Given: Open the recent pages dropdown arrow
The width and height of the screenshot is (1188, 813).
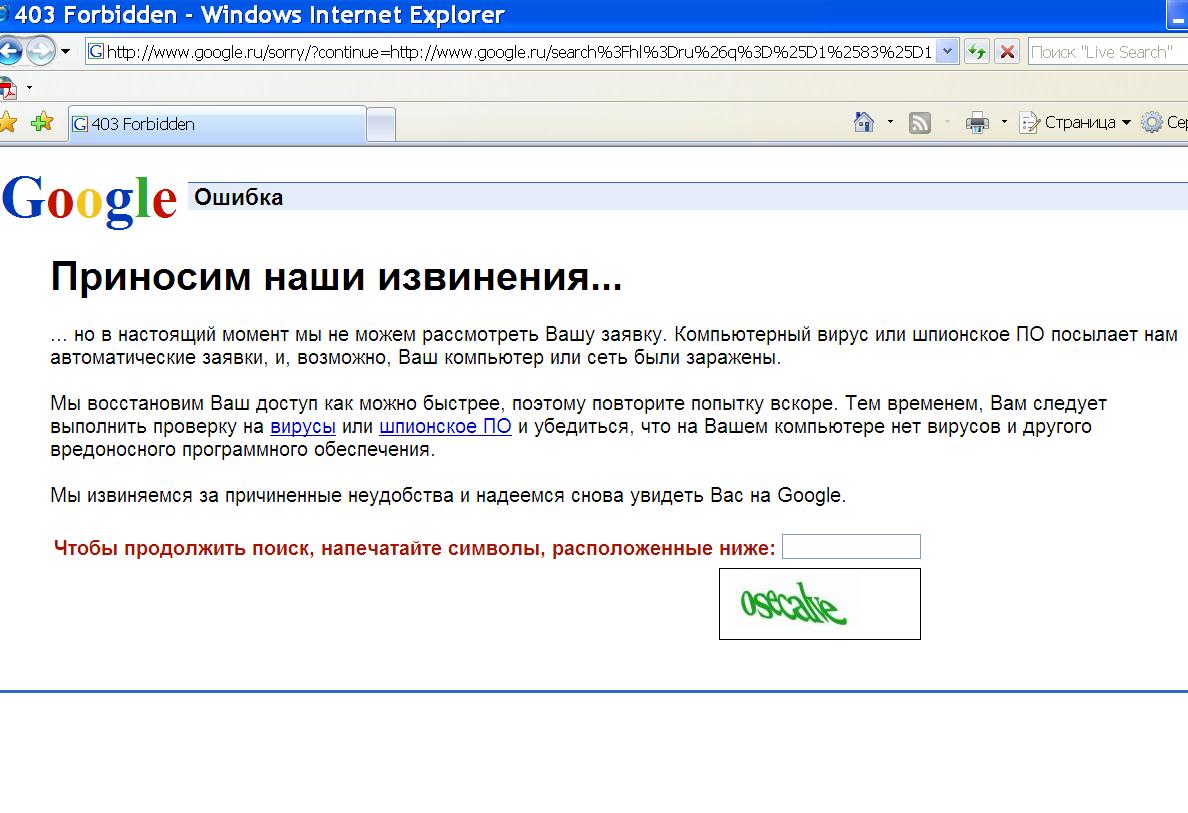Looking at the screenshot, I should coord(66,52).
